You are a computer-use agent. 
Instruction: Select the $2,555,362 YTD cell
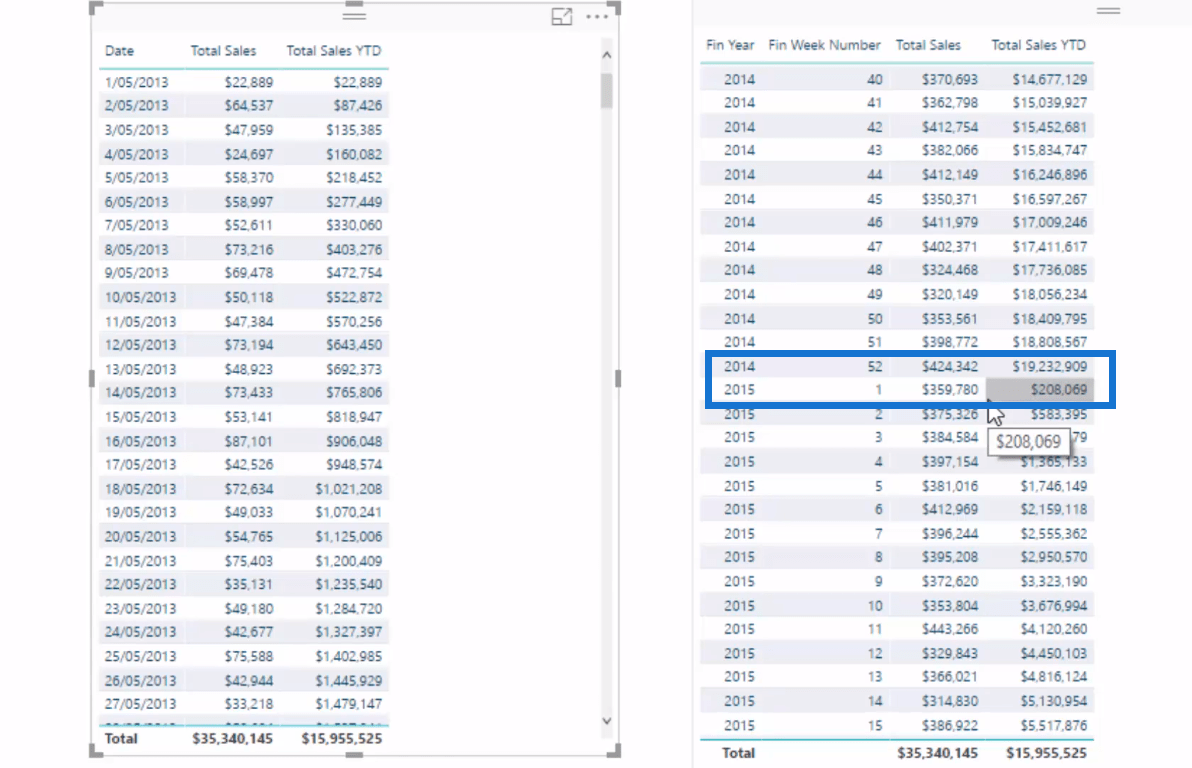(1054, 534)
